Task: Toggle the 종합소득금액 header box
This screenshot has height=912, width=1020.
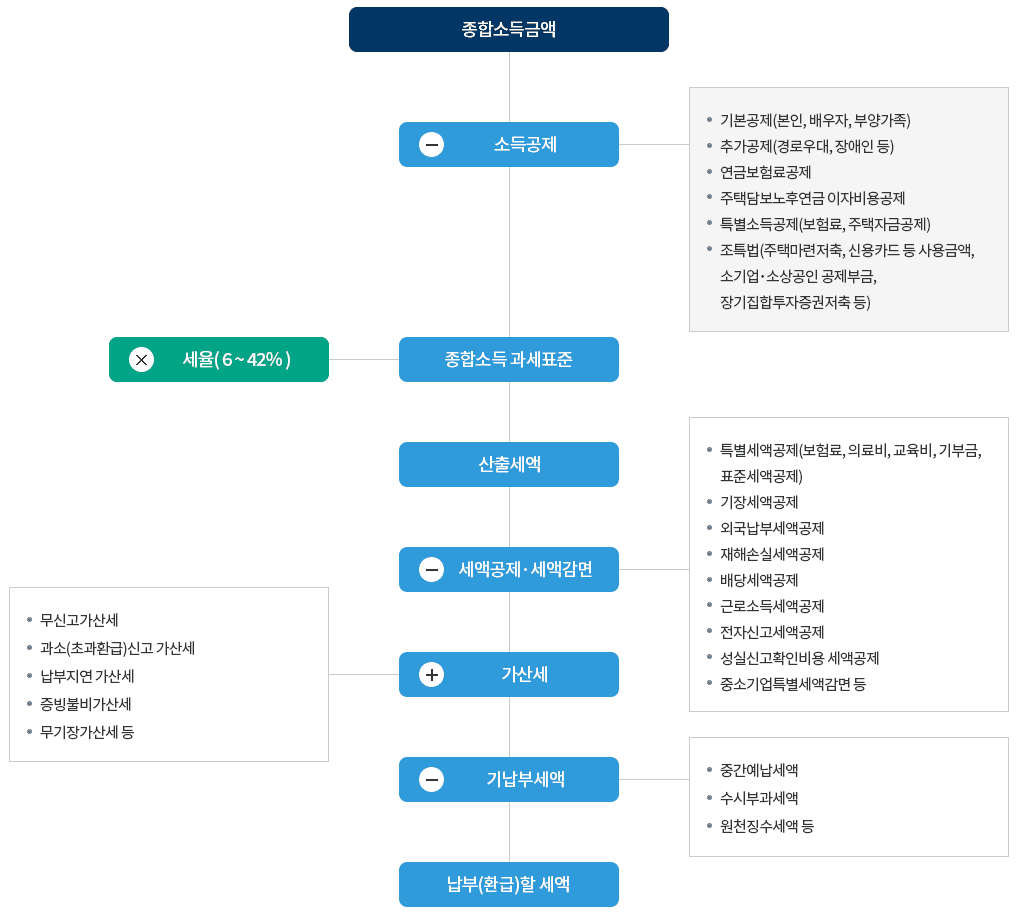Action: point(509,29)
